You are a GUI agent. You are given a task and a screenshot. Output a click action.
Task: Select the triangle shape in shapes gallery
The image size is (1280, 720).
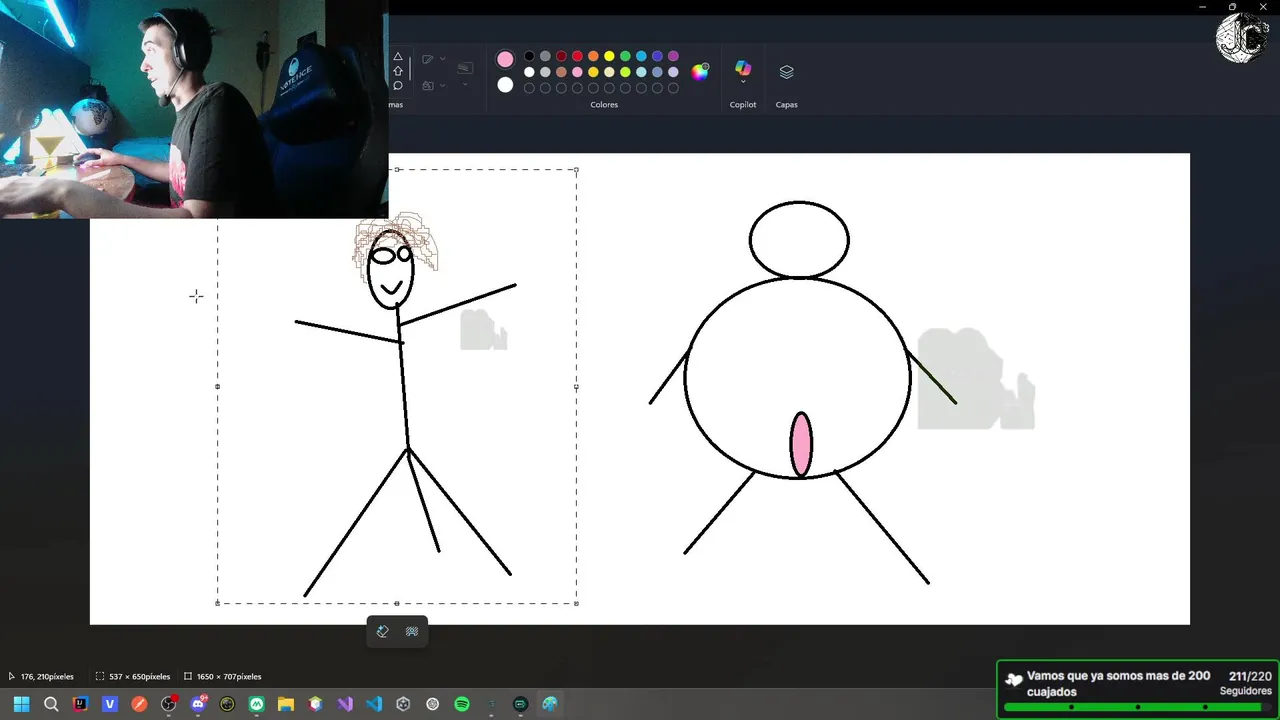coord(398,56)
